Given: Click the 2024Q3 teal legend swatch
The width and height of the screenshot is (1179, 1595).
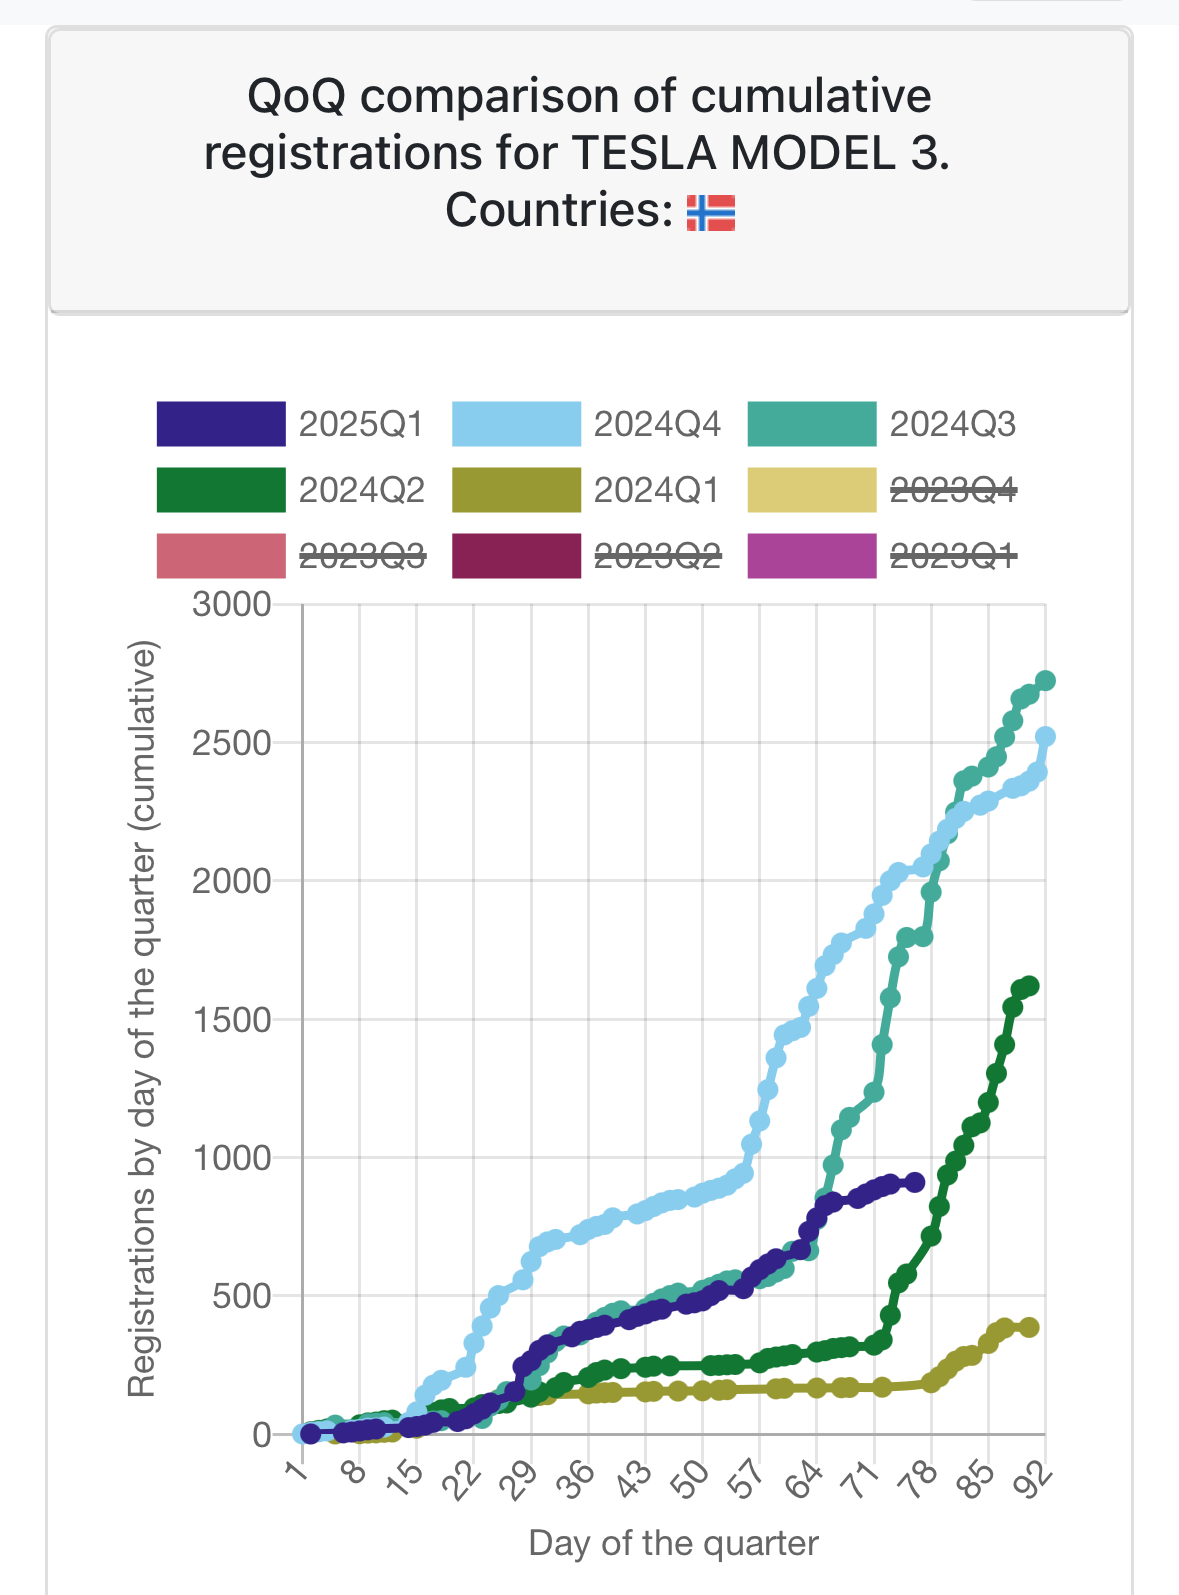Looking at the screenshot, I should pos(812,424).
